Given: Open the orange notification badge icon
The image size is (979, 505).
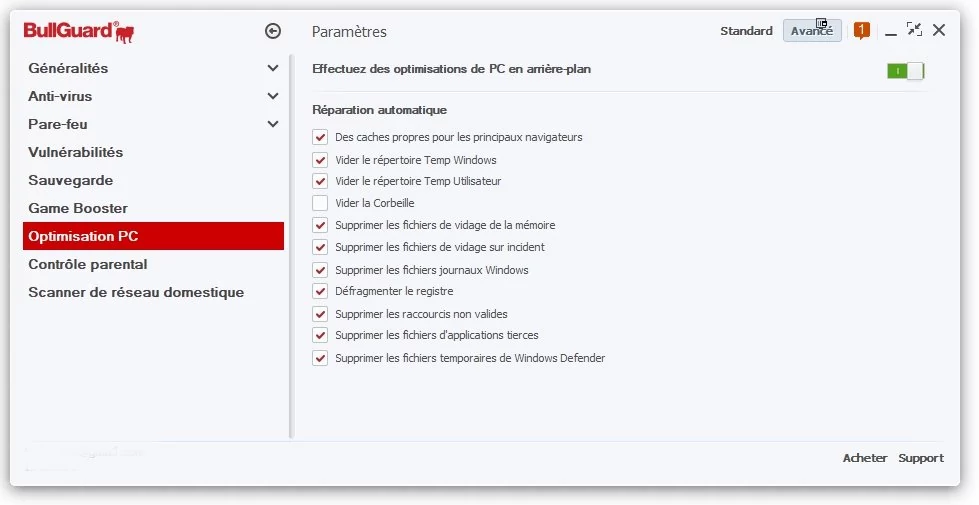Looking at the screenshot, I should tap(862, 30).
